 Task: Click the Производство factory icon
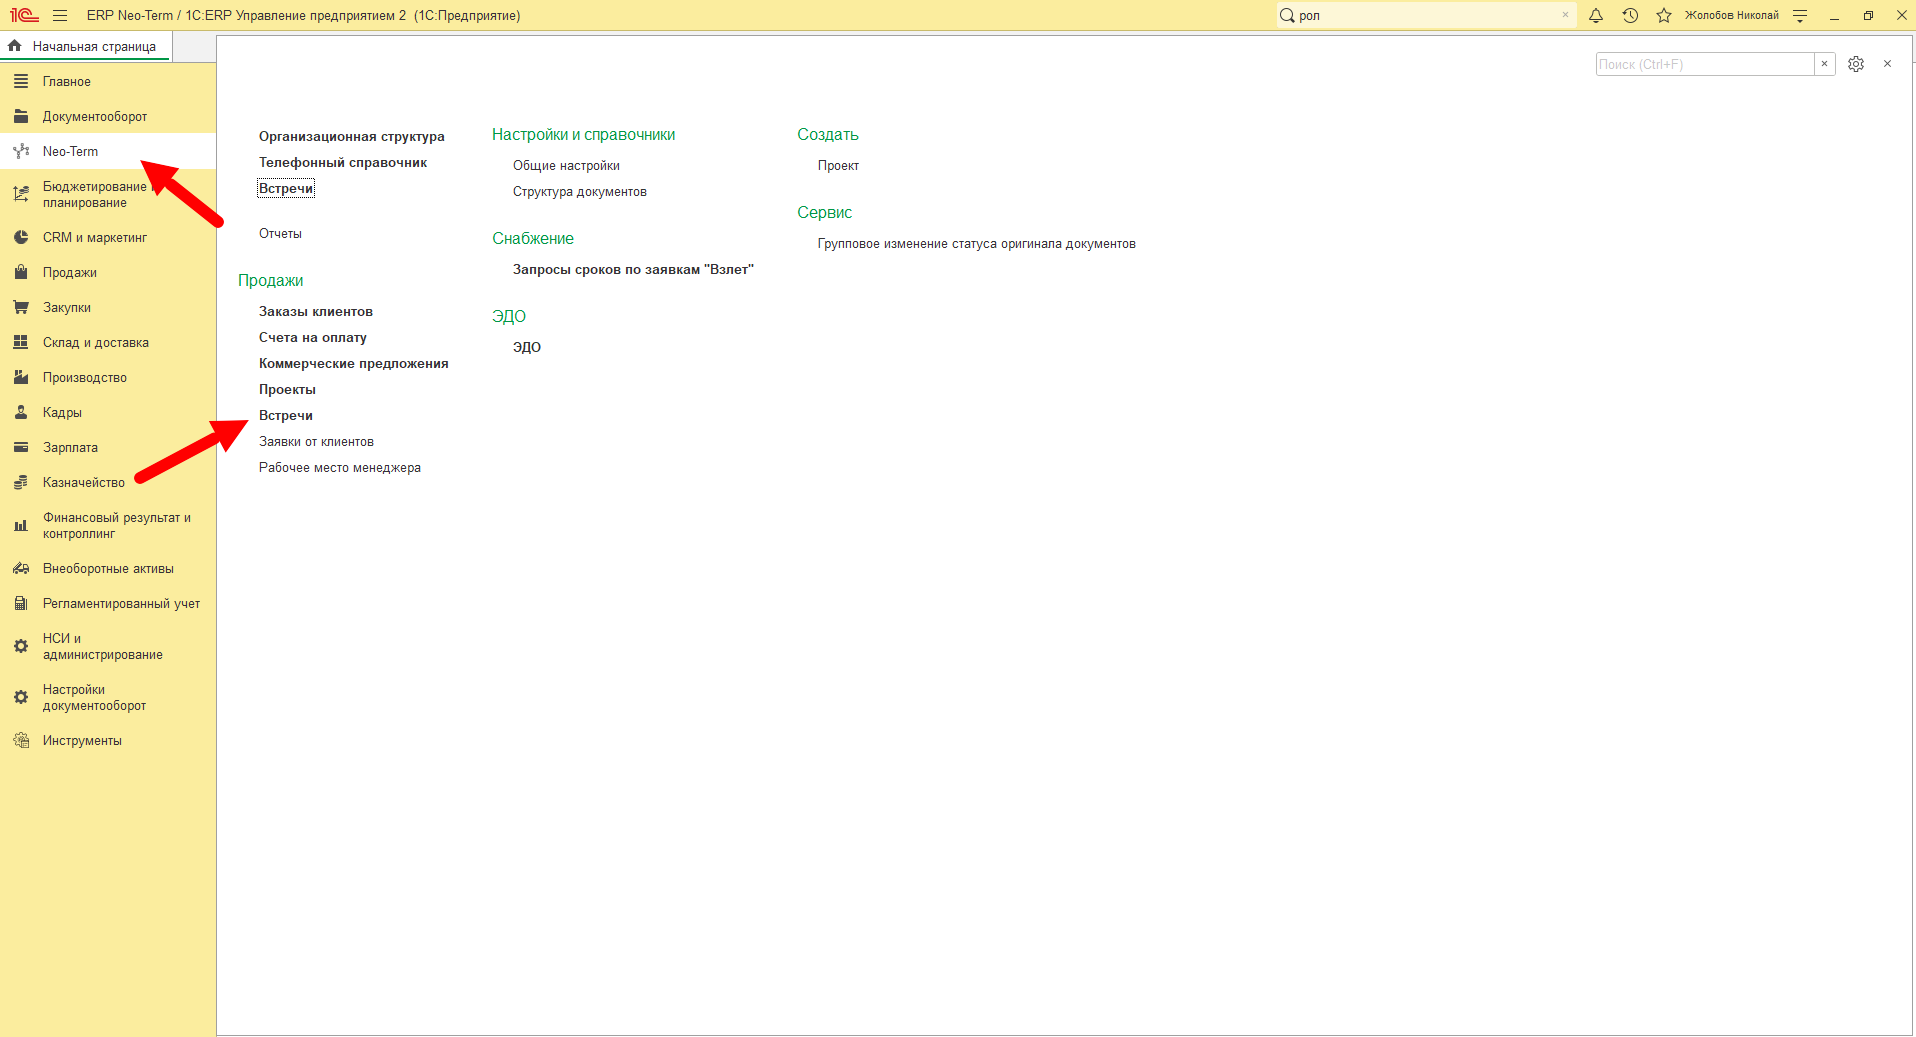[21, 378]
